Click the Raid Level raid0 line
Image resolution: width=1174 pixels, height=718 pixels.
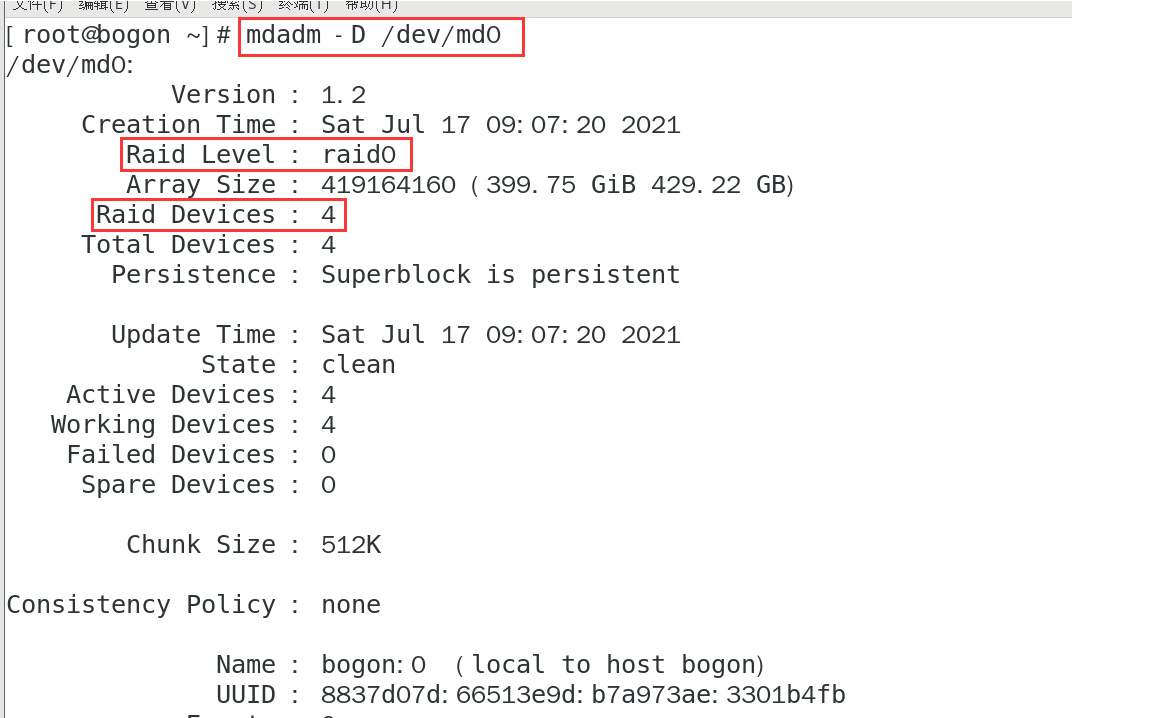[261, 155]
